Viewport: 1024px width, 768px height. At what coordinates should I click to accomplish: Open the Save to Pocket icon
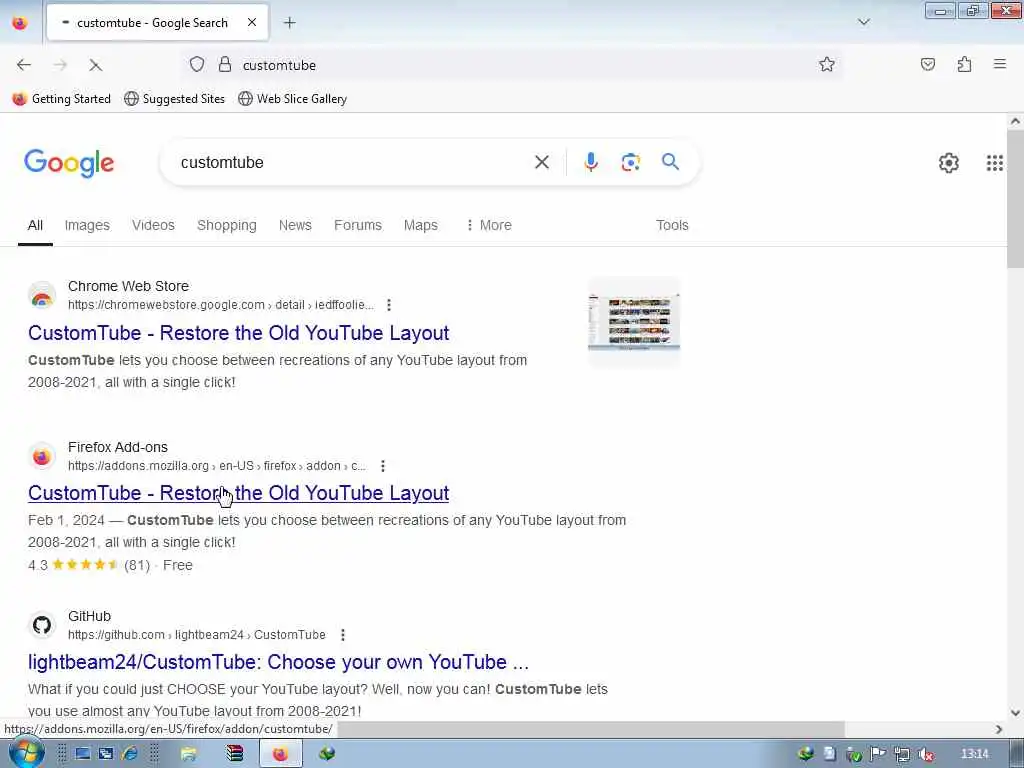[x=927, y=64]
